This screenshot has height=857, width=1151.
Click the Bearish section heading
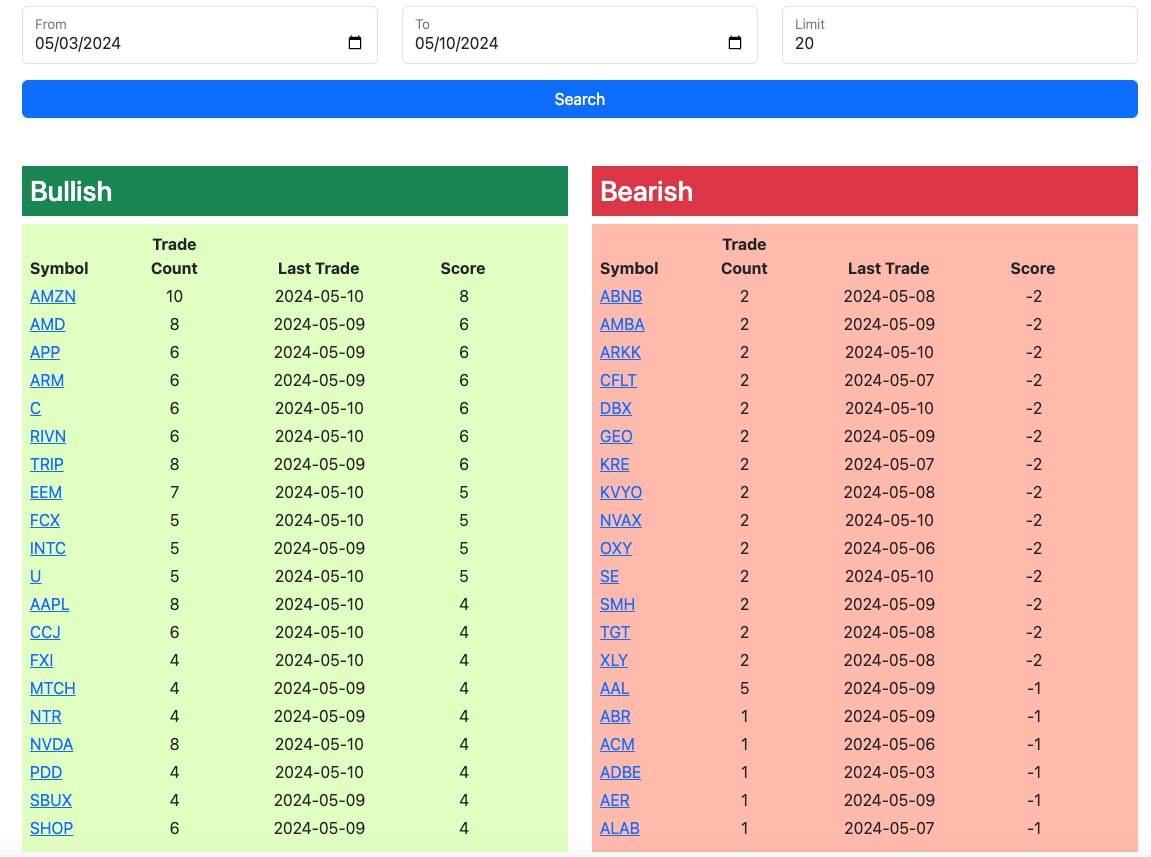point(646,192)
